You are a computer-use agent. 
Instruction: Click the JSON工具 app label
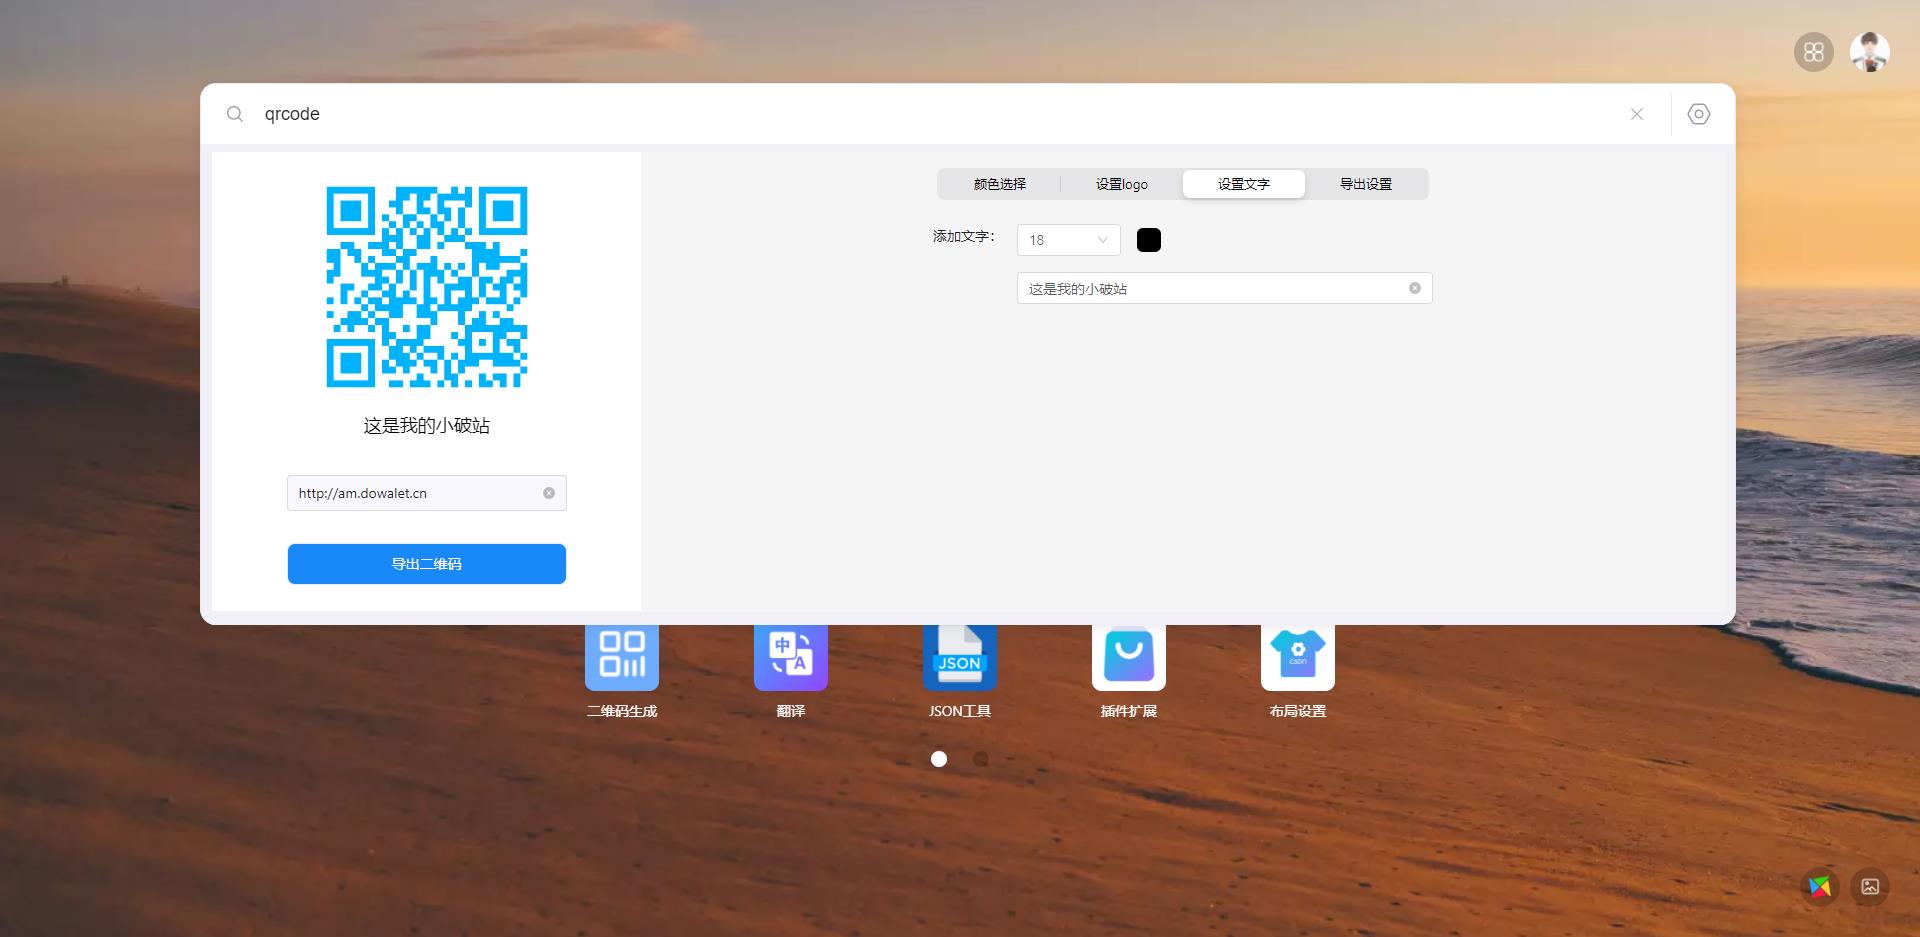(x=960, y=711)
